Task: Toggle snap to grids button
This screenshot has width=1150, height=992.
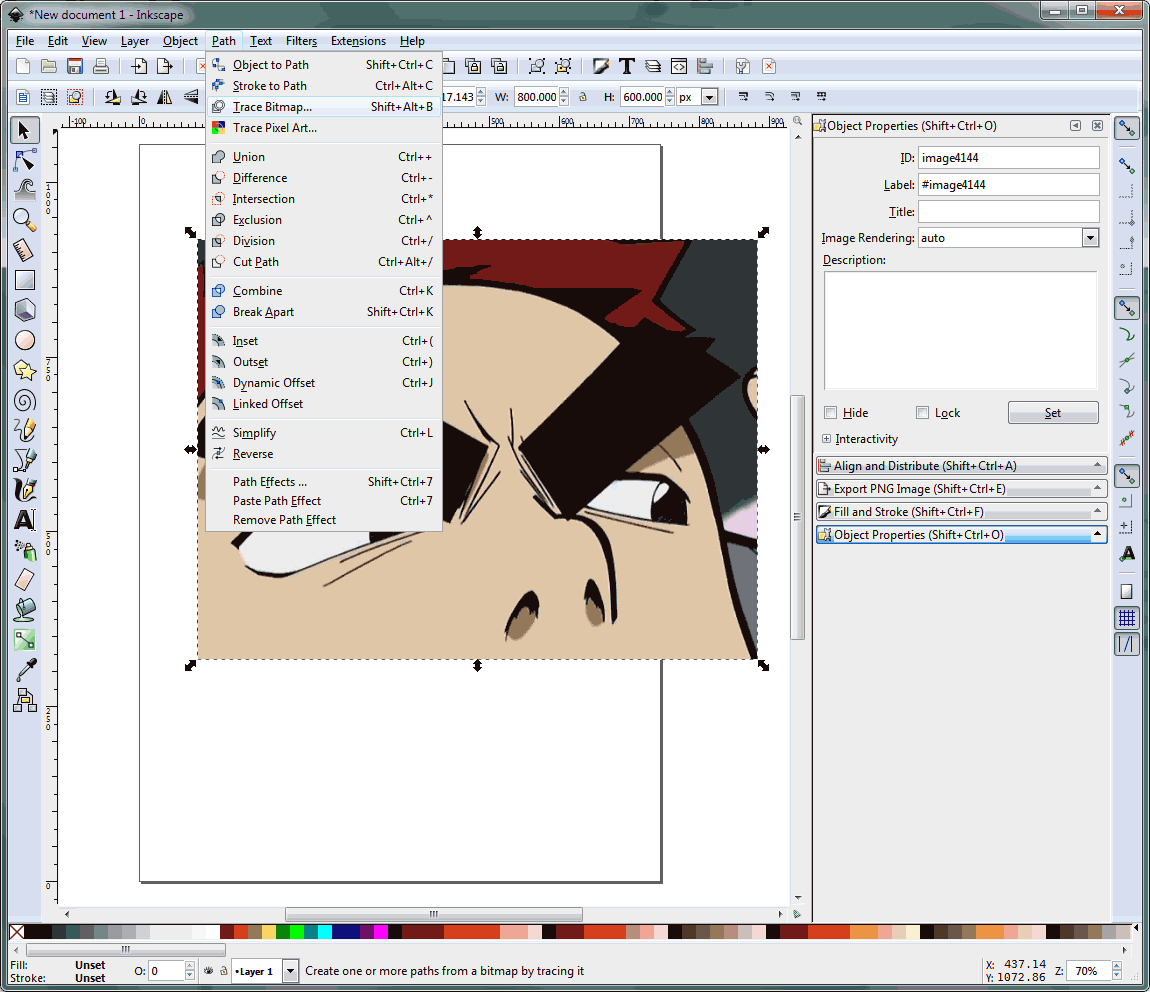Action: click(1127, 618)
